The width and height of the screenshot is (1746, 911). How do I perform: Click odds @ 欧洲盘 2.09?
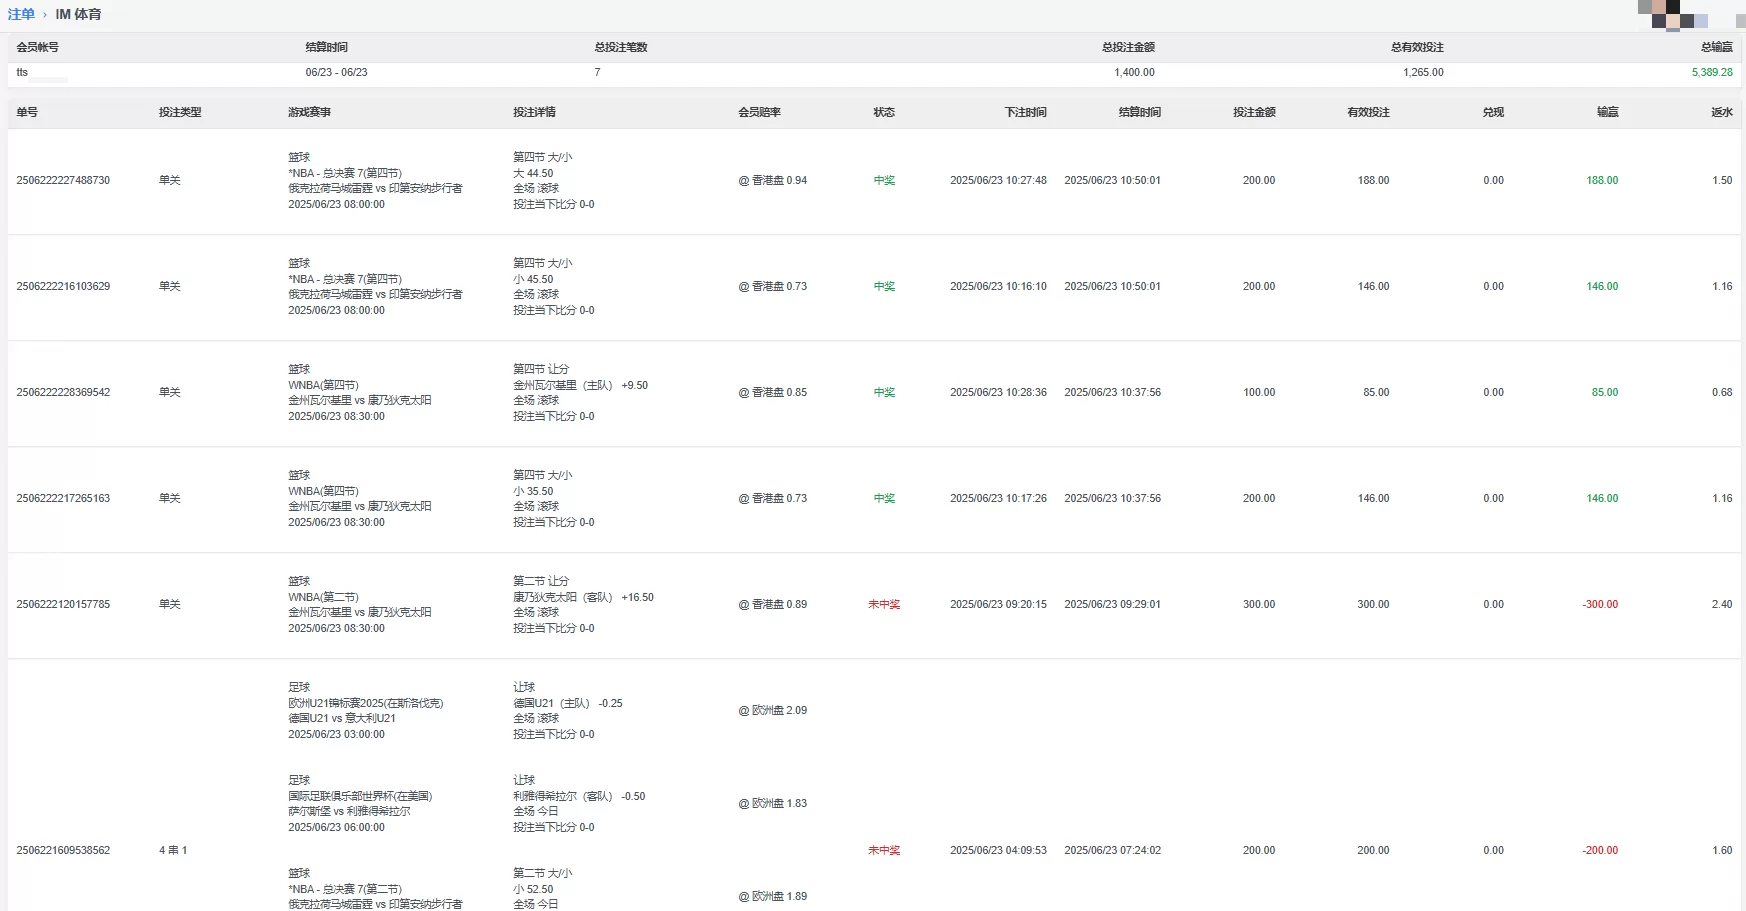(773, 710)
